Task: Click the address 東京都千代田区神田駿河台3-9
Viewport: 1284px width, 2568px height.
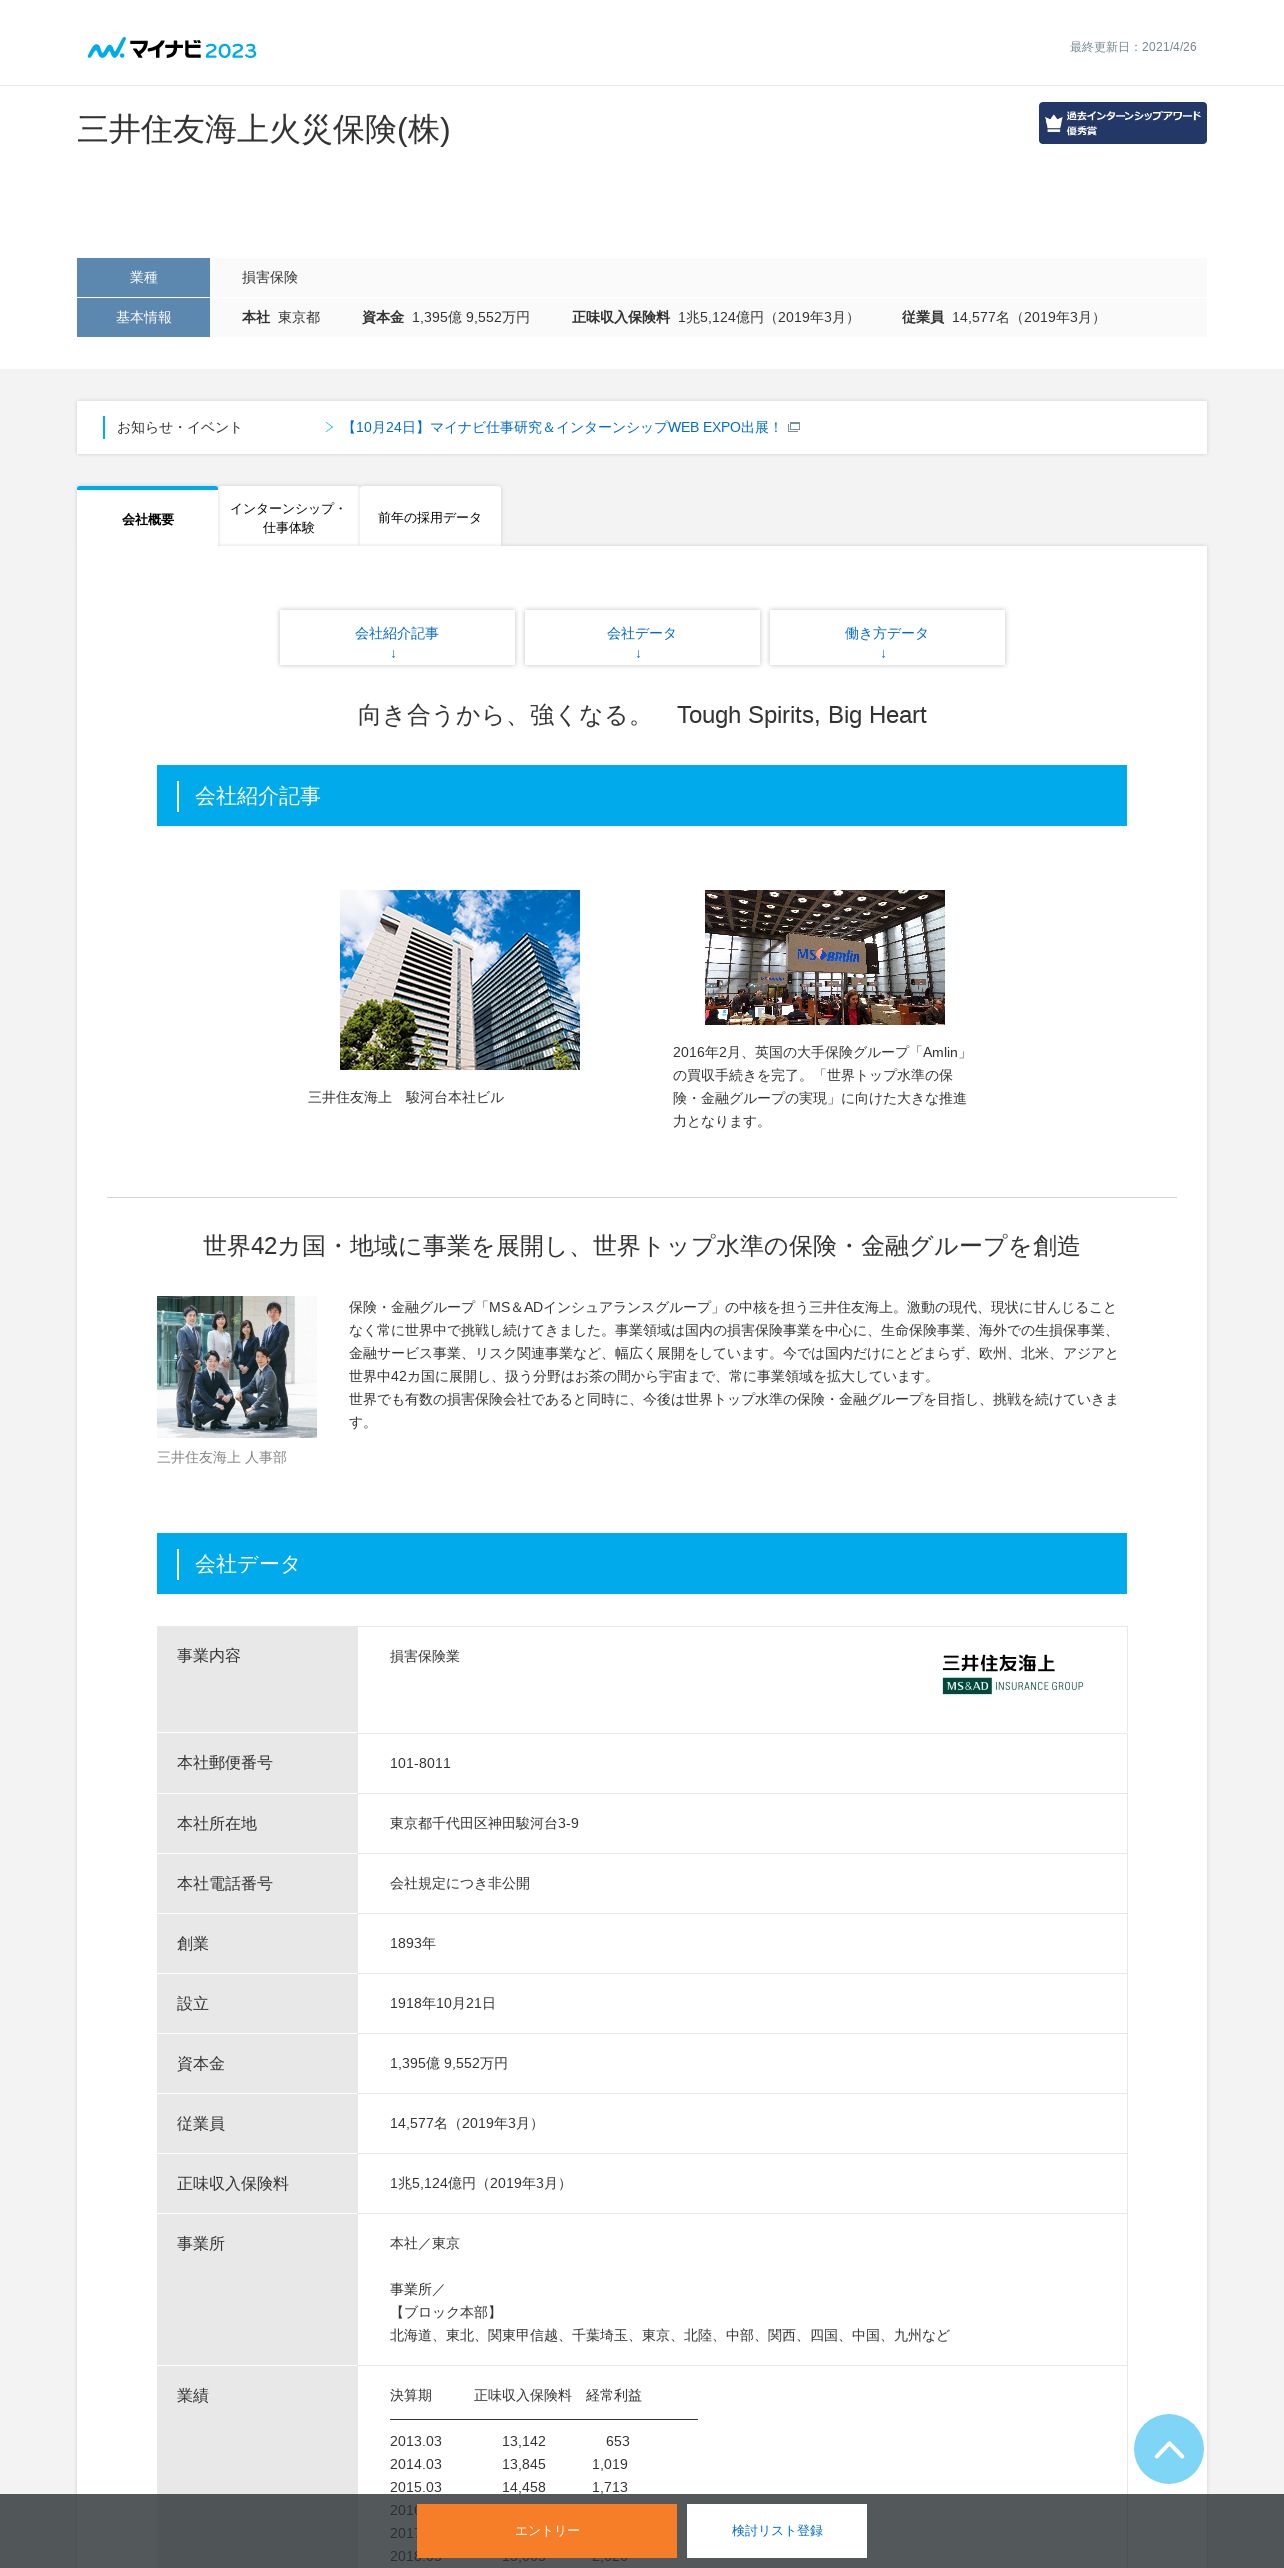Action: [484, 1823]
